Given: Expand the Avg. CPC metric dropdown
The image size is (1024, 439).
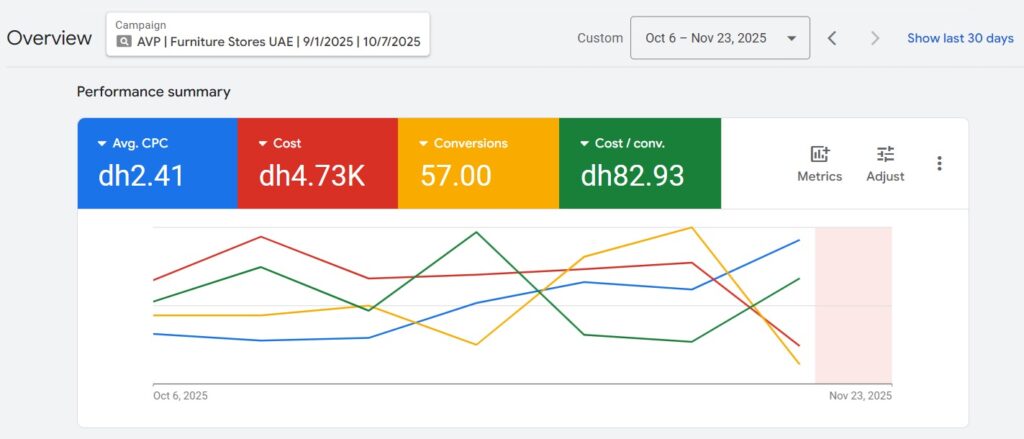Looking at the screenshot, I should (103, 144).
